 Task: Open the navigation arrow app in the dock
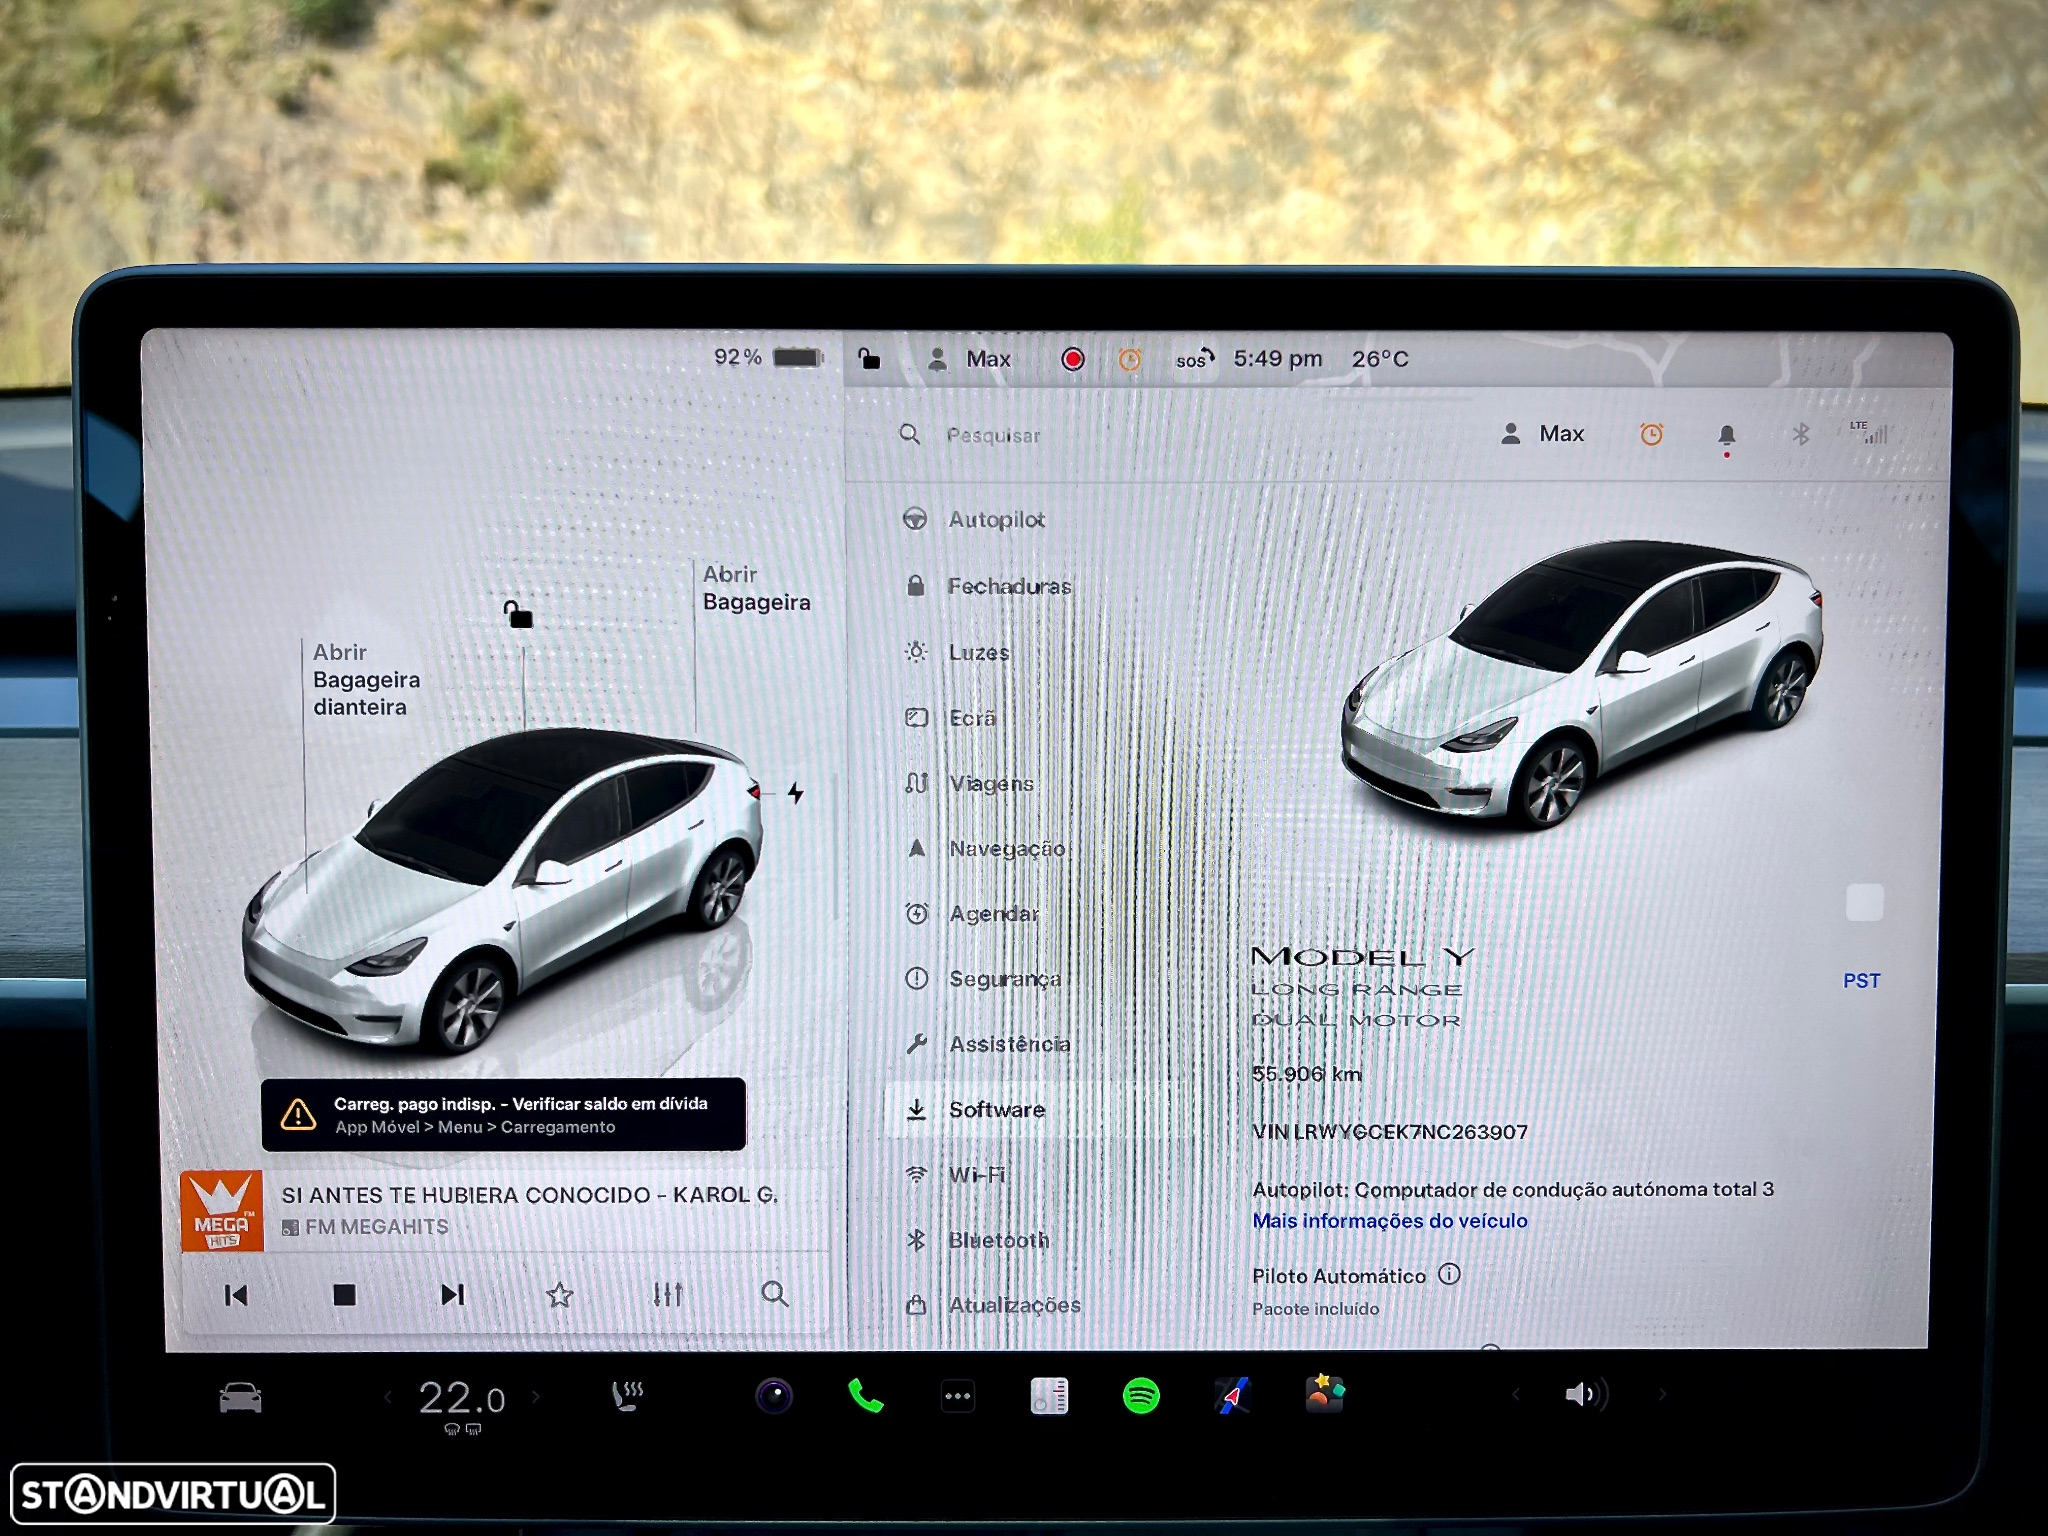coord(1233,1396)
